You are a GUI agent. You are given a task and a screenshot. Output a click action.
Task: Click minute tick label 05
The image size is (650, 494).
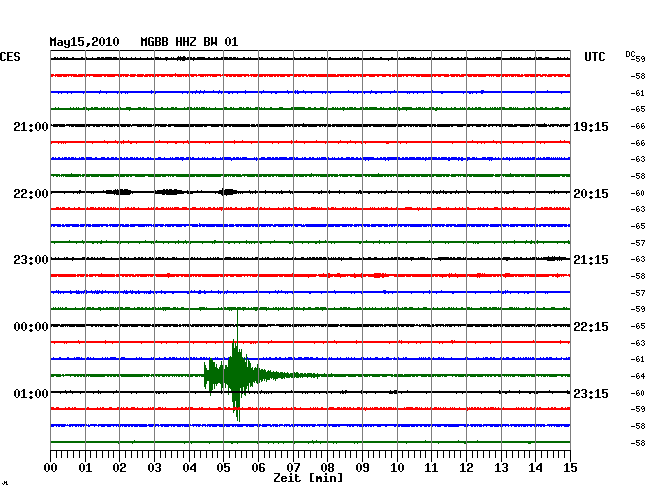click(223, 468)
